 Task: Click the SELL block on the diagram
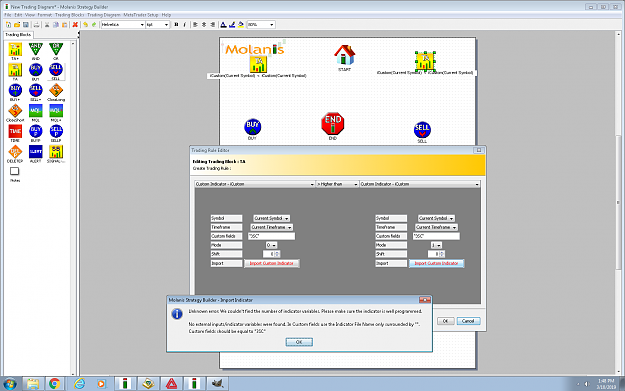[x=422, y=130]
